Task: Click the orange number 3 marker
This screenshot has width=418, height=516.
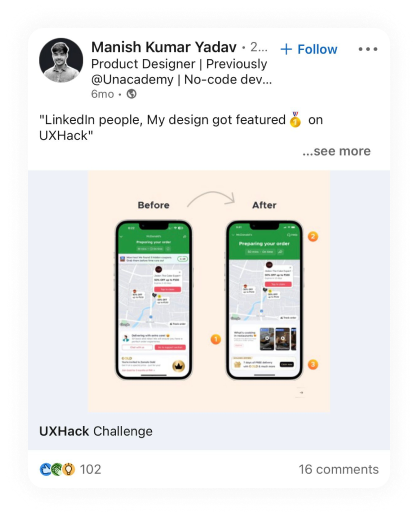Action: pyautogui.click(x=313, y=364)
